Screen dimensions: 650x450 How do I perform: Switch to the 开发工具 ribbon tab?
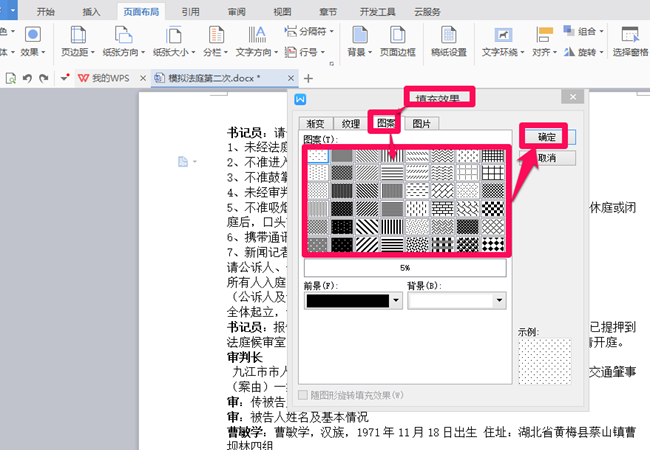(x=377, y=12)
